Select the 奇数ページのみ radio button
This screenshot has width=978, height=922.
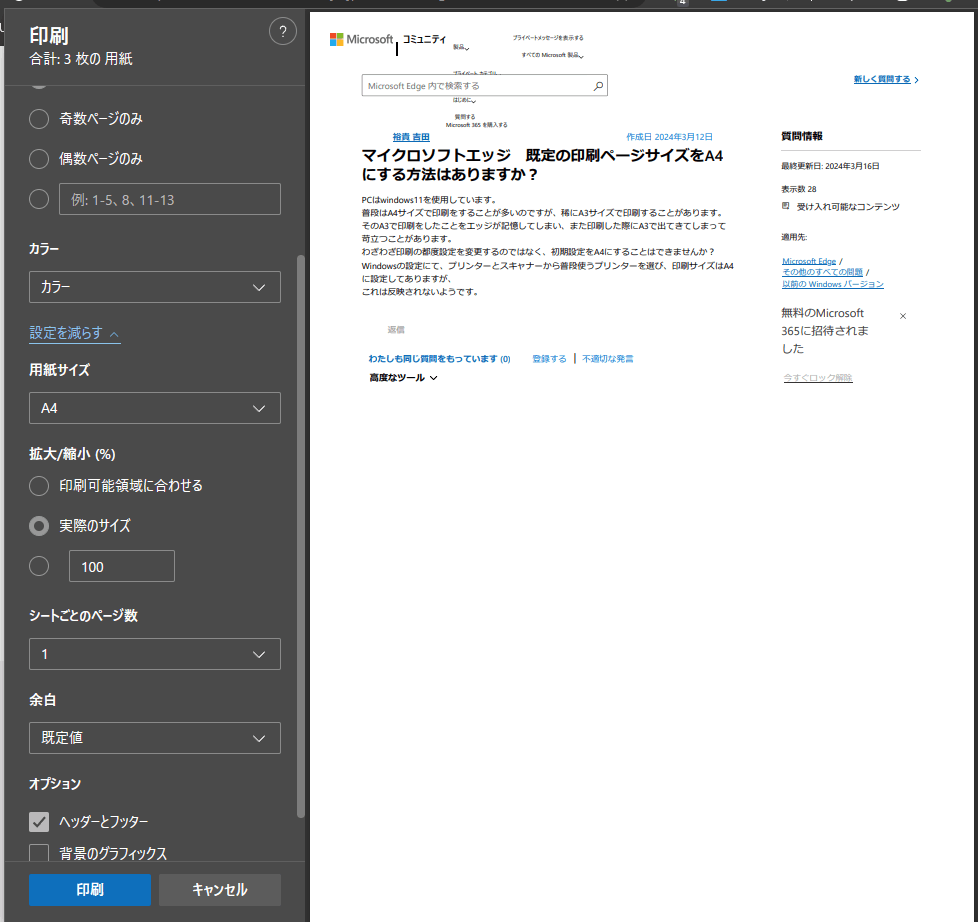pos(39,119)
